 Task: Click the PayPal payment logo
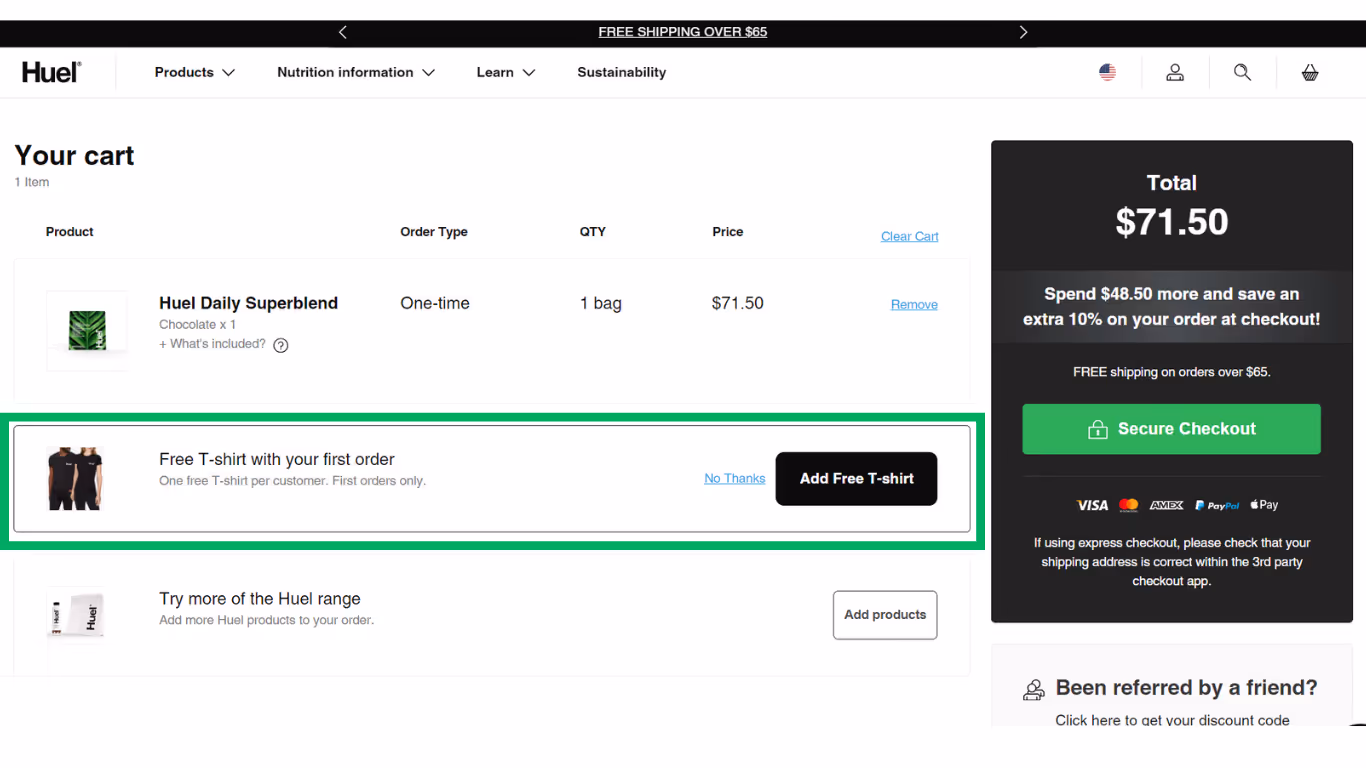coord(1217,505)
